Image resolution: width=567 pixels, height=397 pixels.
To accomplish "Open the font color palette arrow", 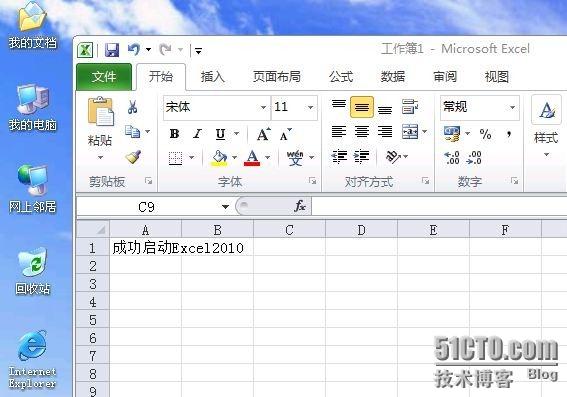I will [x=268, y=157].
